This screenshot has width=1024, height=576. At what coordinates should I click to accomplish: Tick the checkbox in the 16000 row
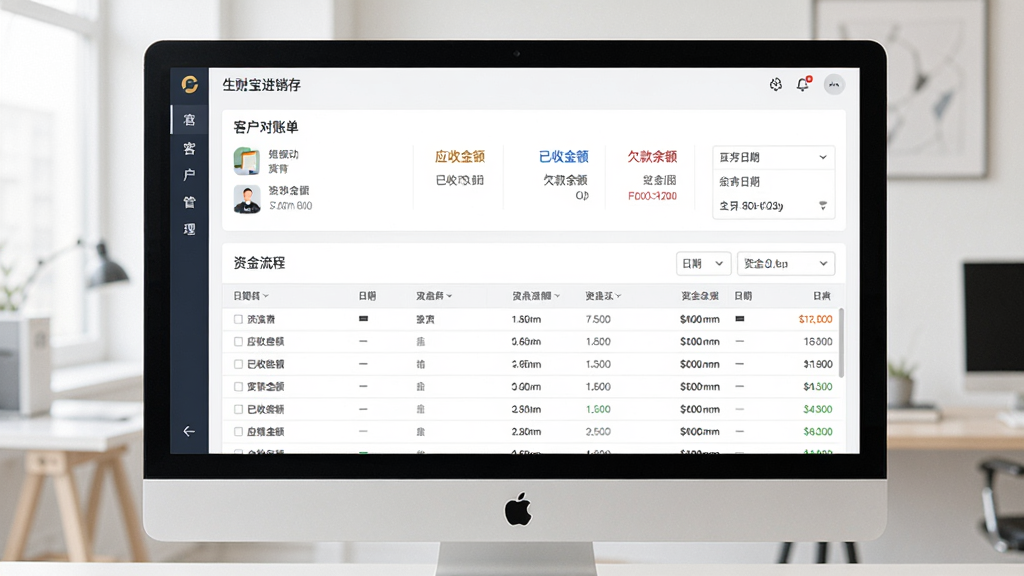pyautogui.click(x=238, y=342)
